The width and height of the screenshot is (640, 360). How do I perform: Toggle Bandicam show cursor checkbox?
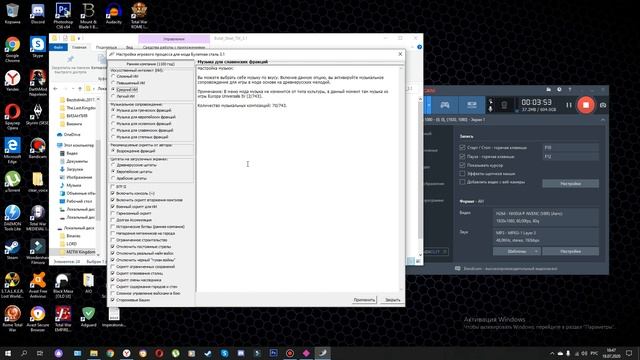pyautogui.click(x=462, y=165)
